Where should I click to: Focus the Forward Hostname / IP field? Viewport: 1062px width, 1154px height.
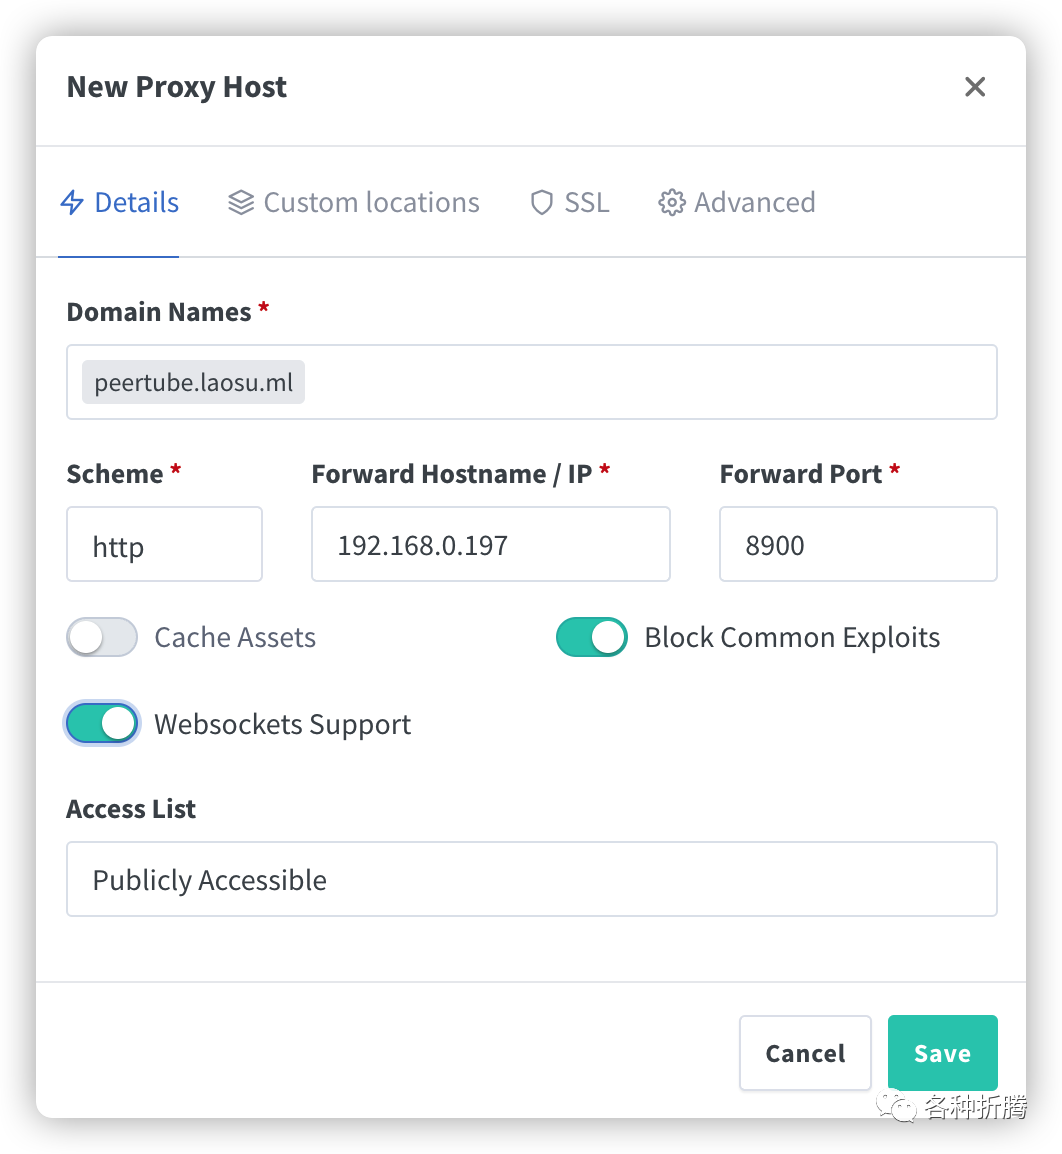tap(491, 545)
